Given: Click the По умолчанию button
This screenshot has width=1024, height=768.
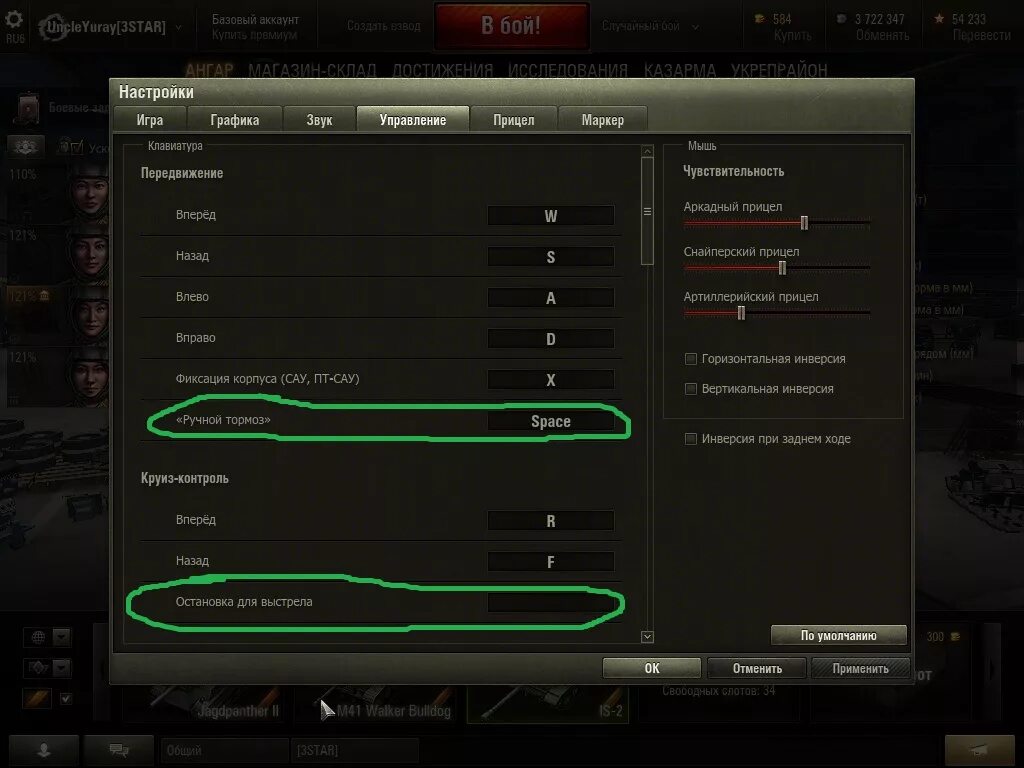Looking at the screenshot, I should pos(839,635).
